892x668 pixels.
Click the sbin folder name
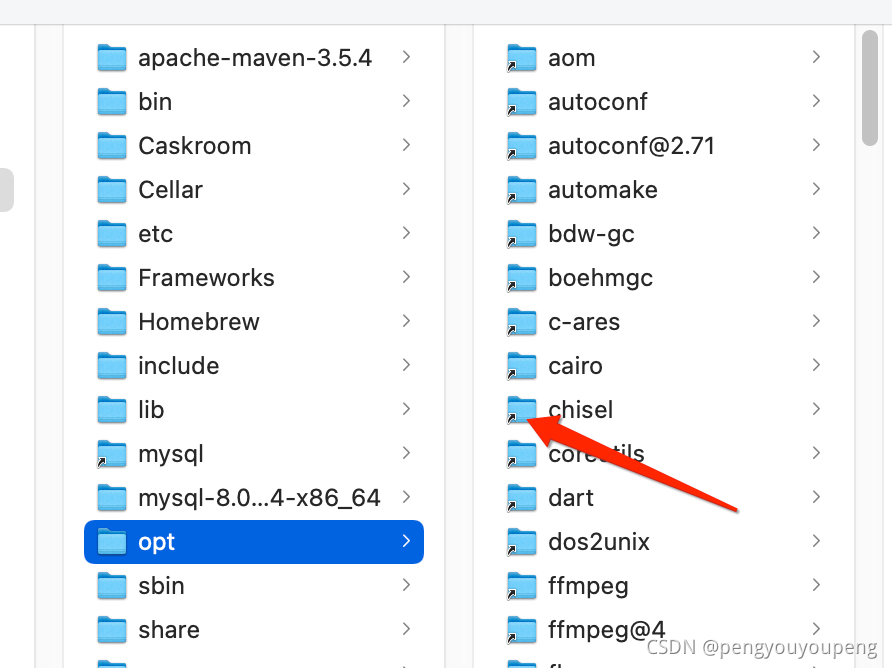click(161, 586)
